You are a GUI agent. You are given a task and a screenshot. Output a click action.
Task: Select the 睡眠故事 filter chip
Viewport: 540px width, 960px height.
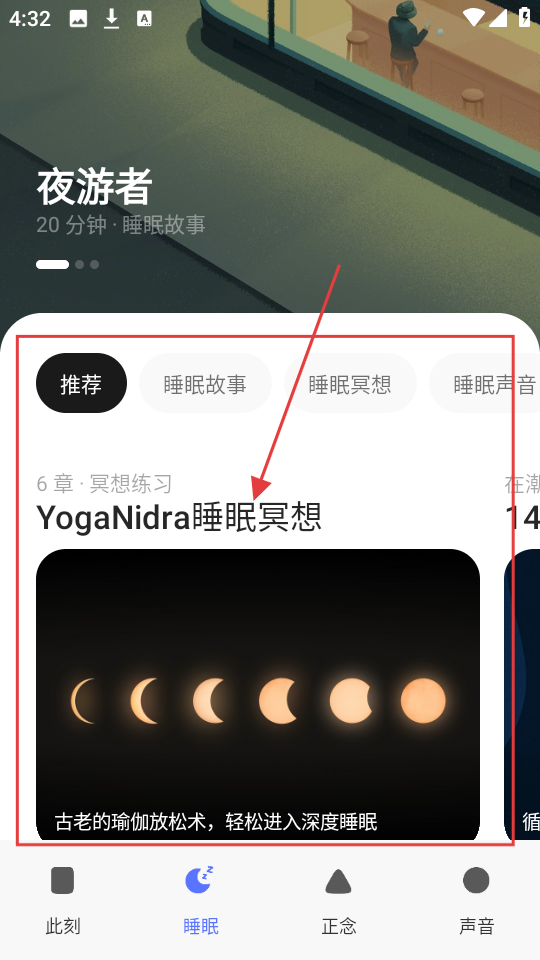(205, 383)
